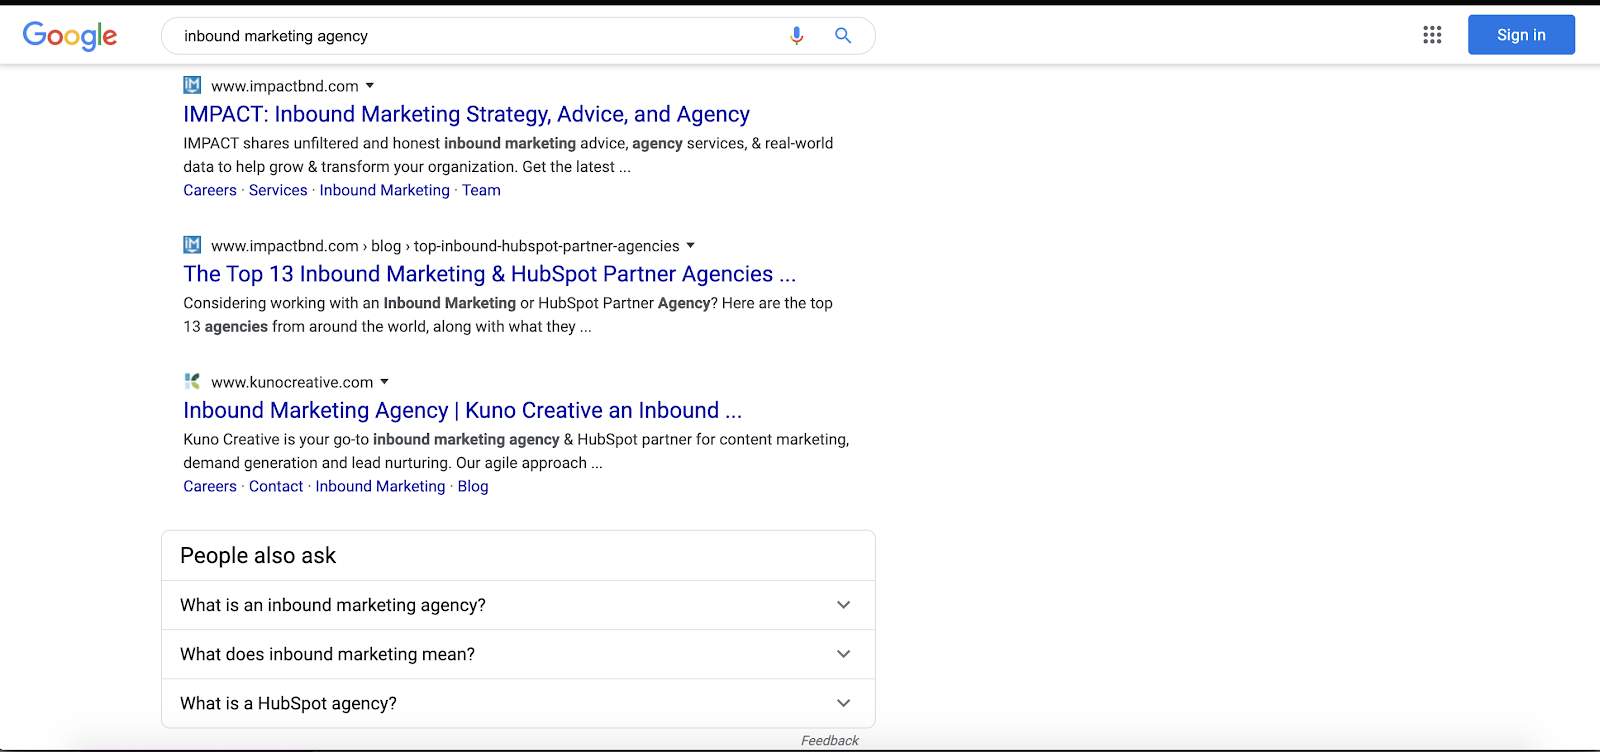Image resolution: width=1600 pixels, height=752 pixels.
Task: Click the magnifying glass search icon
Action: (843, 36)
